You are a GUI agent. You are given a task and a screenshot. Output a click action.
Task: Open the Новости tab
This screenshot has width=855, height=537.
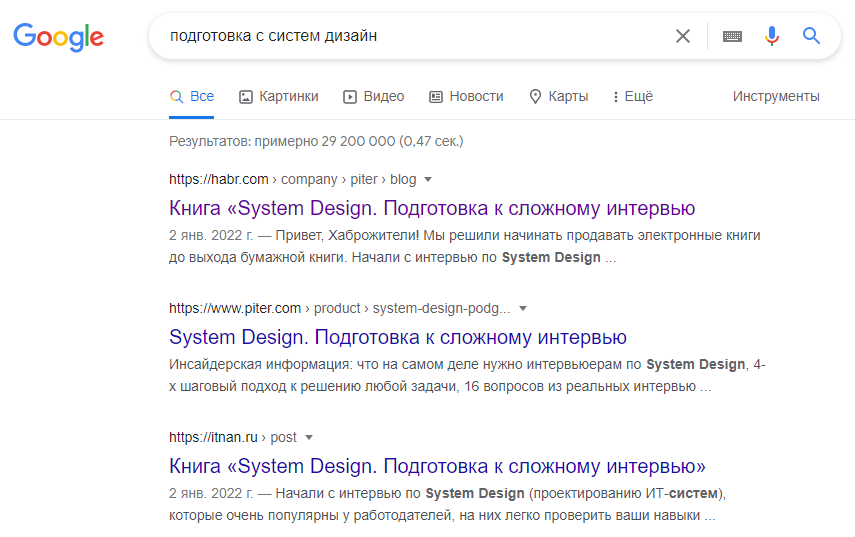tap(466, 96)
